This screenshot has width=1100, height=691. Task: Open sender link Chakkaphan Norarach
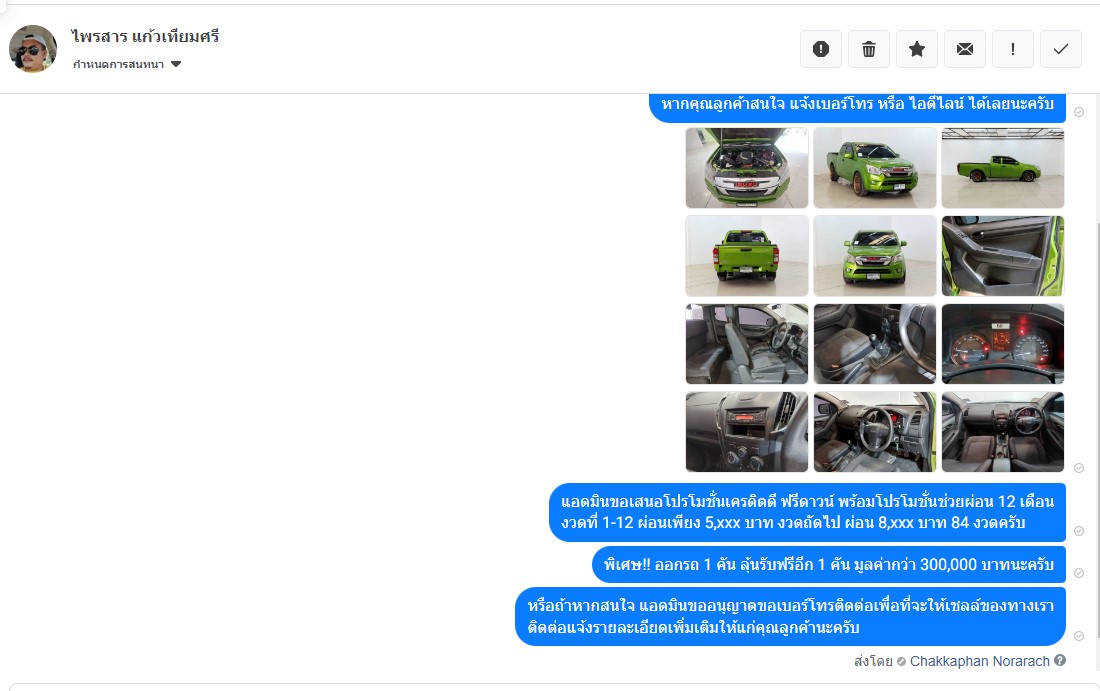point(979,661)
